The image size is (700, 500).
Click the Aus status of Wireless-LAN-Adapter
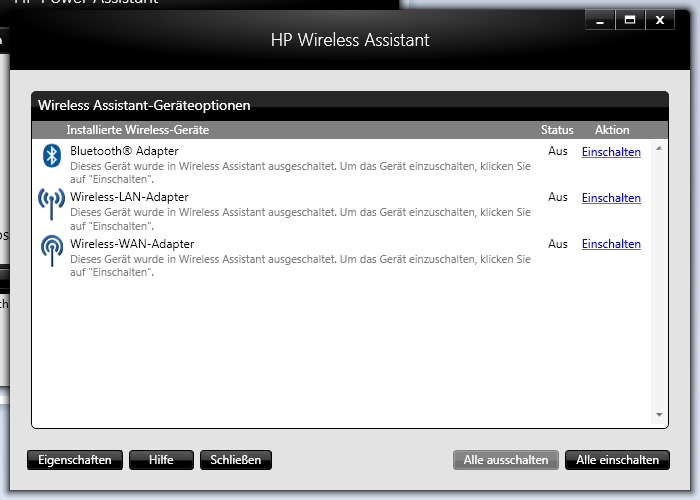(558, 197)
